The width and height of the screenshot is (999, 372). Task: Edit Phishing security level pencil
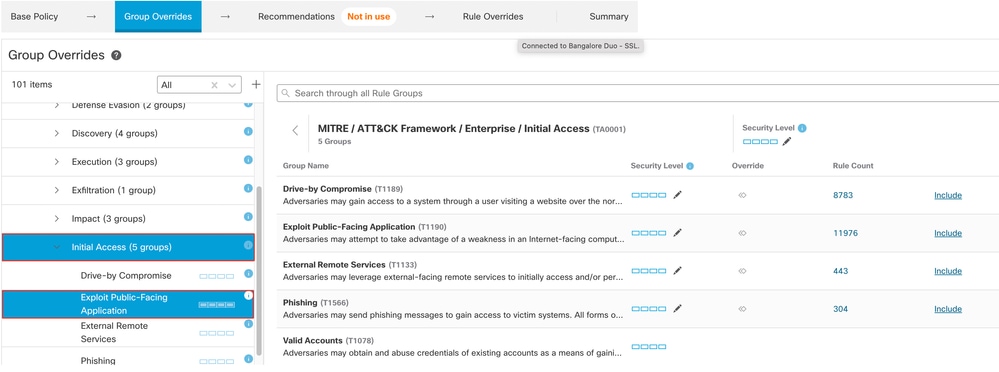click(677, 309)
